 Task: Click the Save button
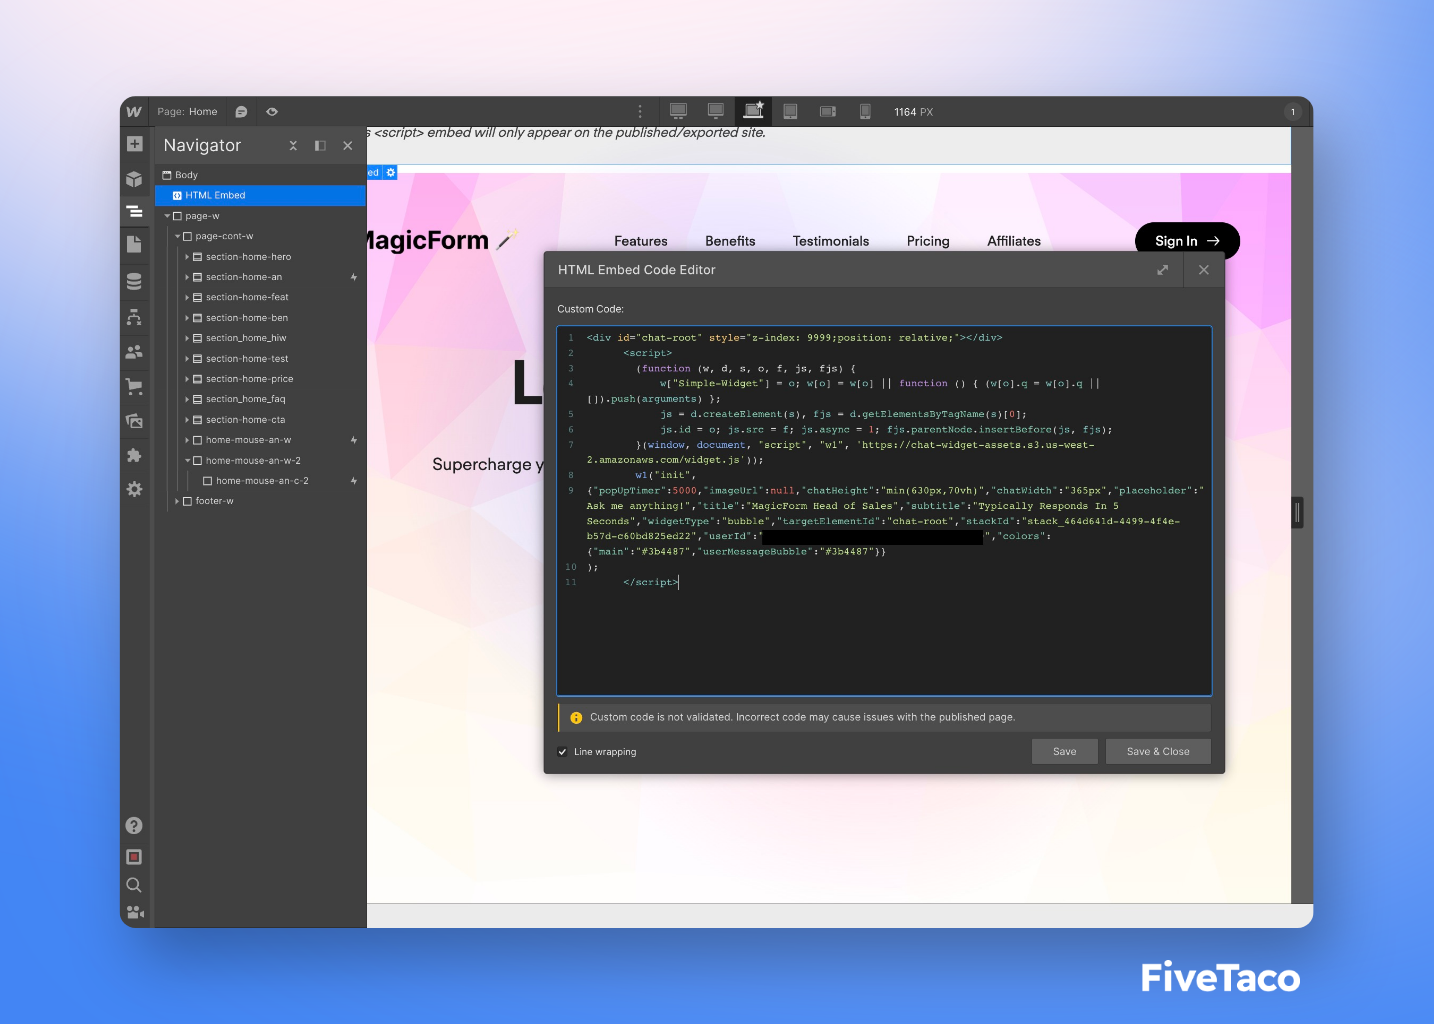click(x=1065, y=752)
